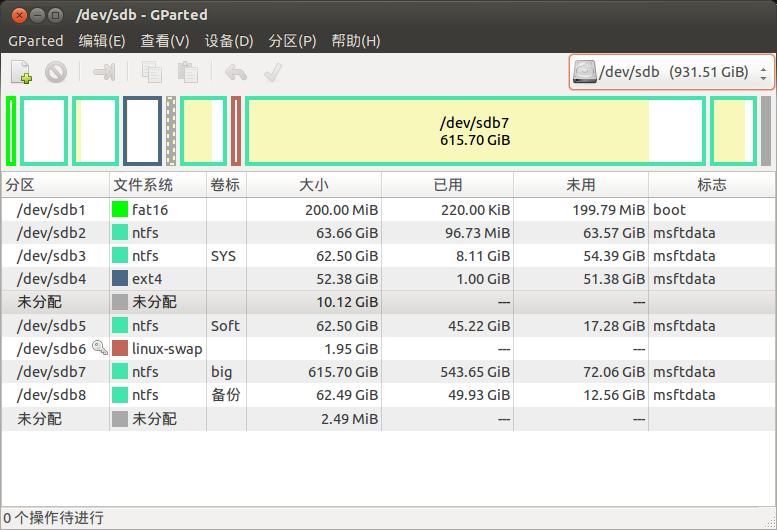Select the /dev/sdb8 partition row
This screenshot has height=530, width=777.
coord(388,395)
